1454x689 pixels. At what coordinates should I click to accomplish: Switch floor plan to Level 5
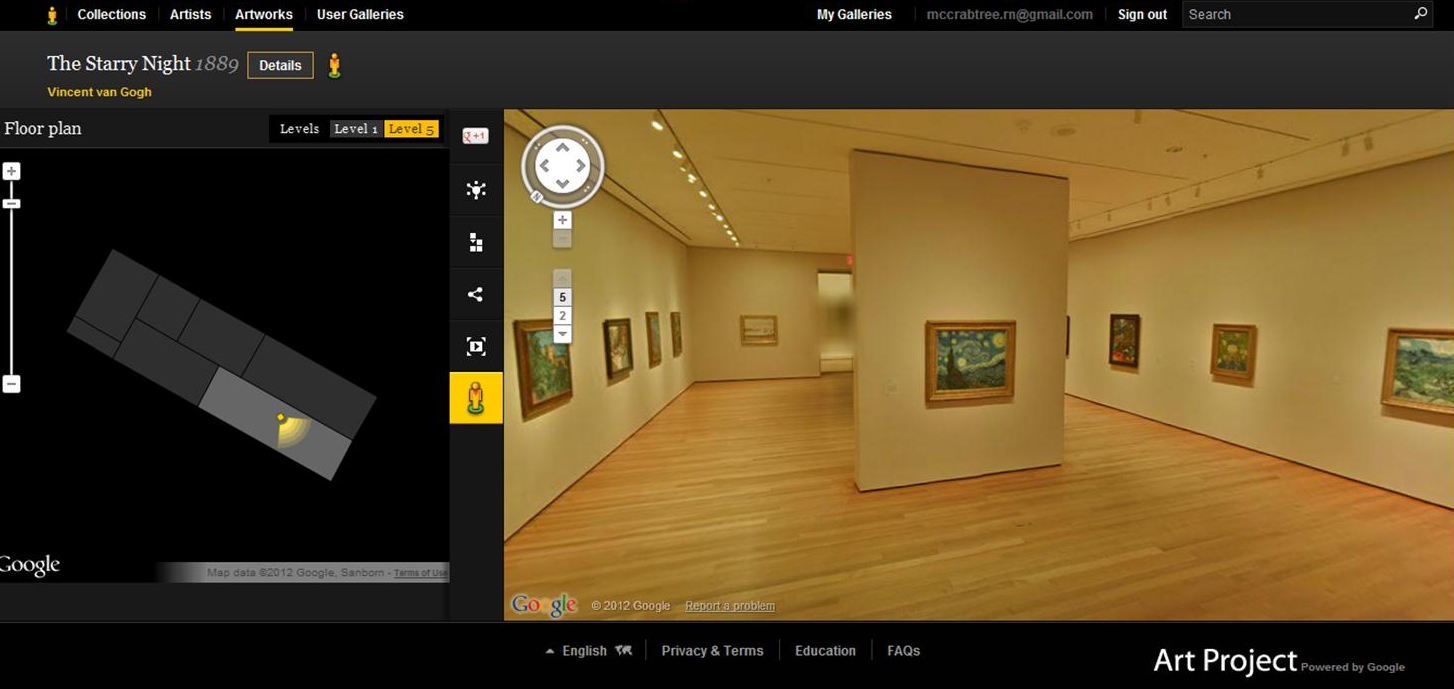[x=411, y=129]
